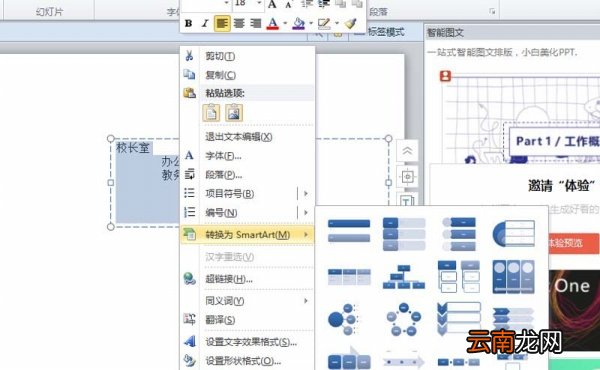Open the font size 18 dropdown

(259, 3)
